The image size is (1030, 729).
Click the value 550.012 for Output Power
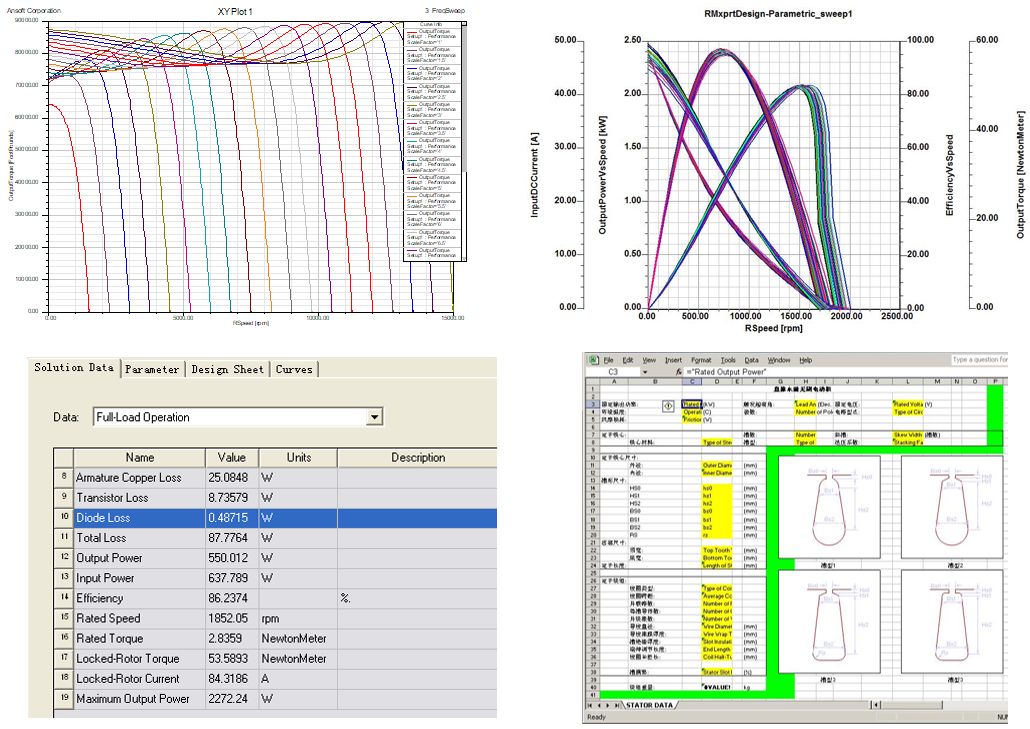[228, 558]
